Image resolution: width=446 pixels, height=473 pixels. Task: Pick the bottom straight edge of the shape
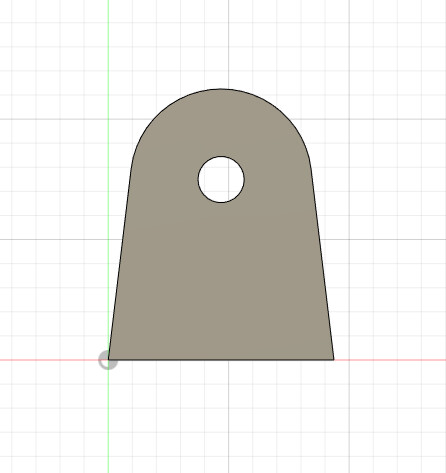(221, 360)
